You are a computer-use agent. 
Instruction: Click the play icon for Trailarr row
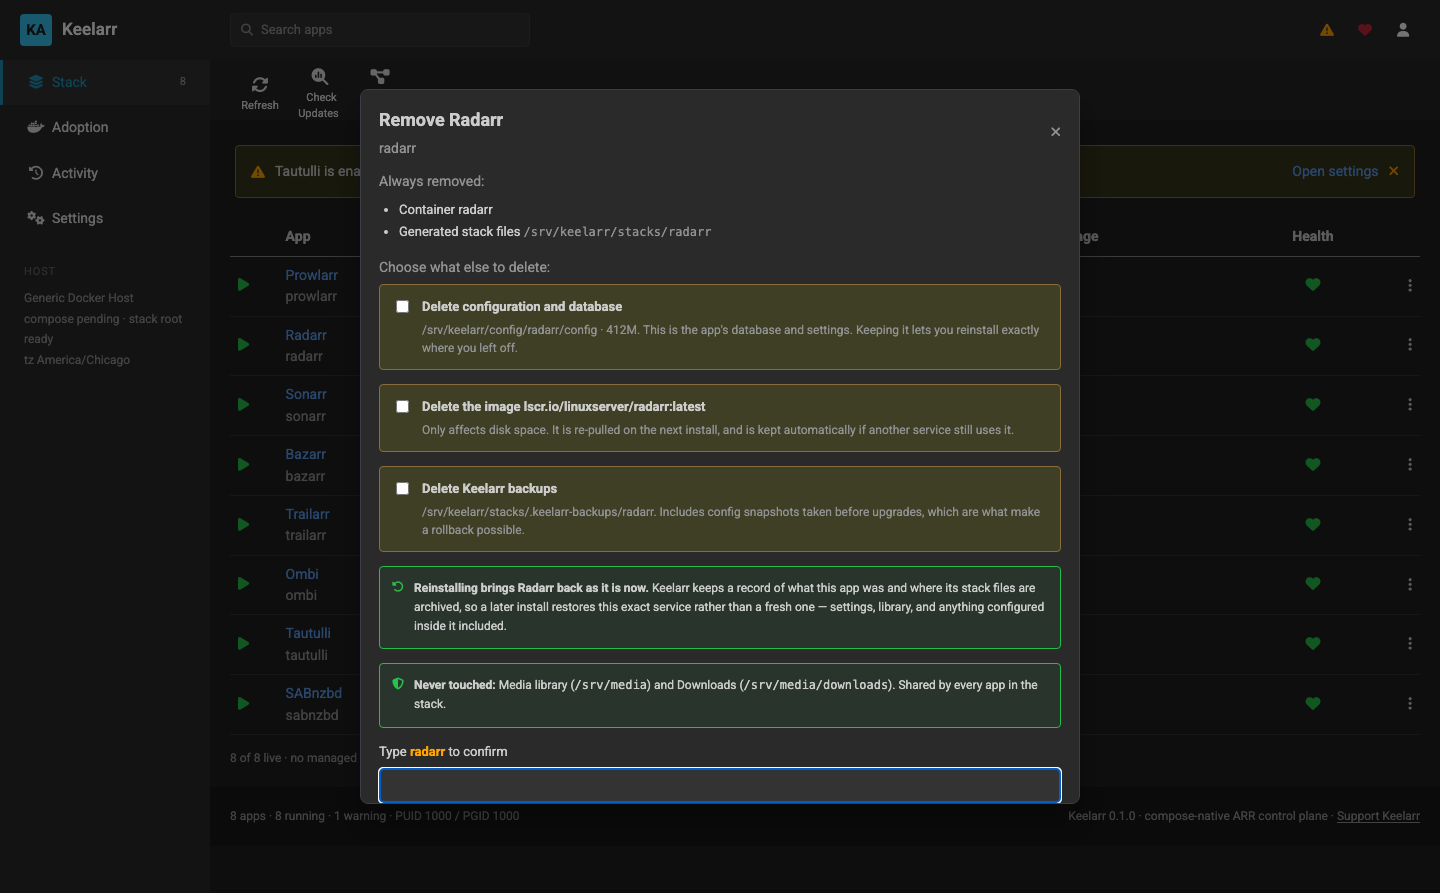point(244,525)
